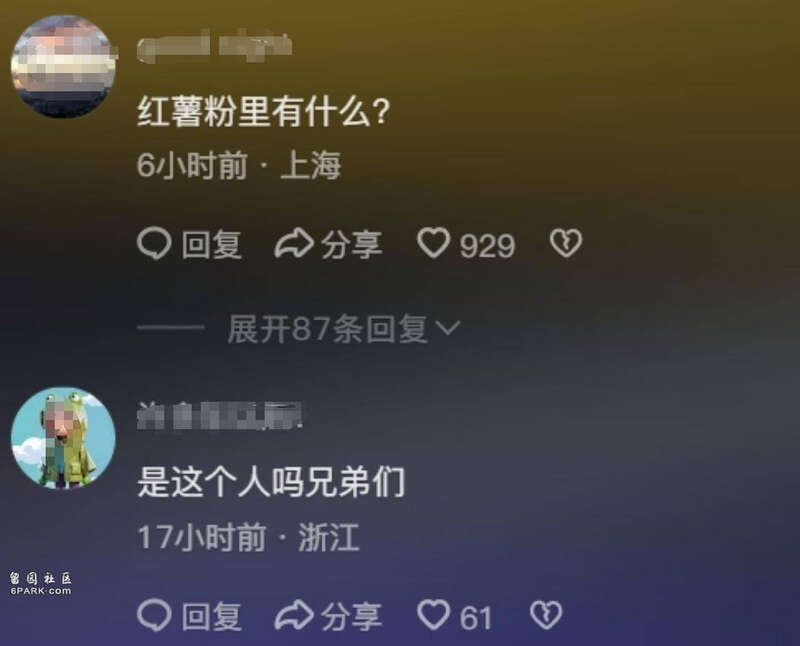Open the first commenter's blurred avatar

[63, 67]
